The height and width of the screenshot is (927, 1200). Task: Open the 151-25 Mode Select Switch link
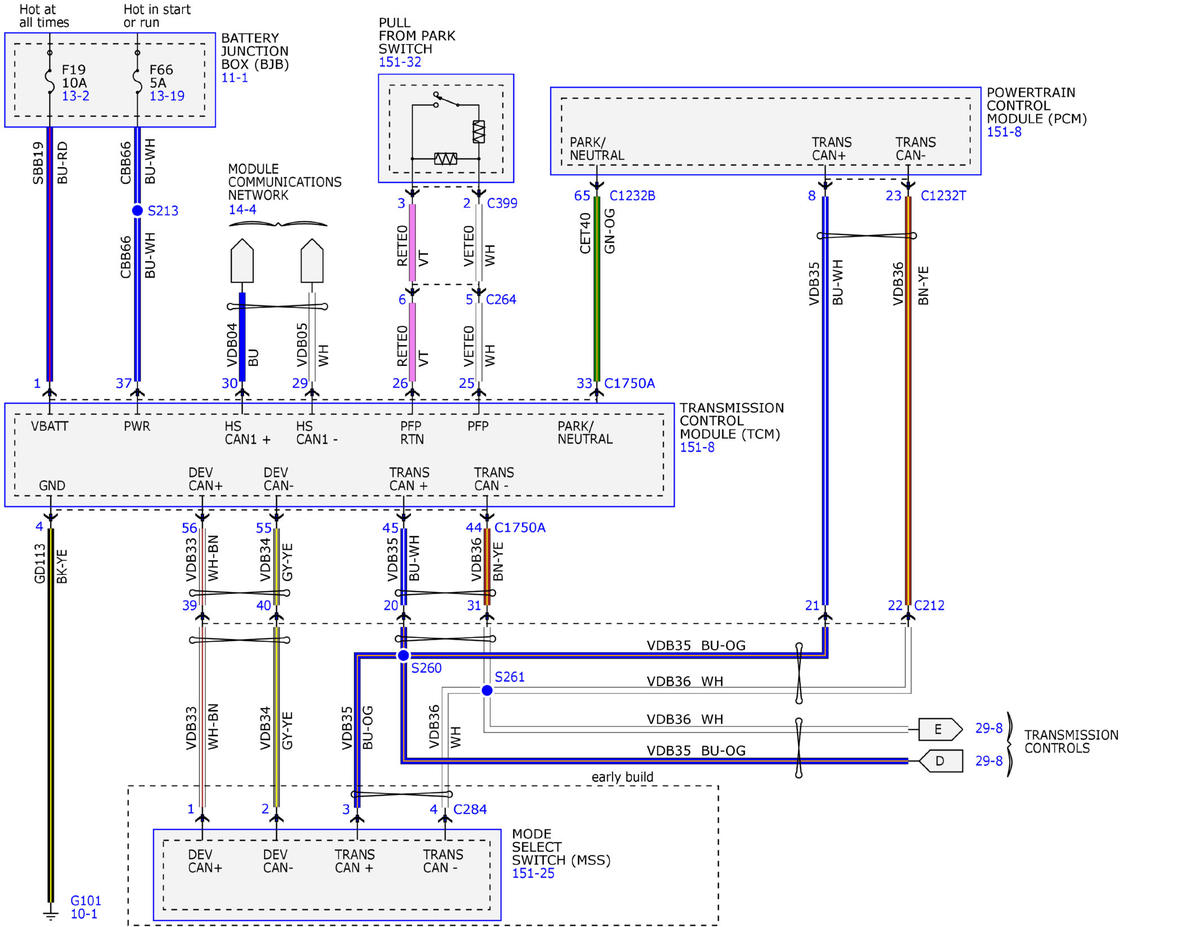(x=532, y=873)
